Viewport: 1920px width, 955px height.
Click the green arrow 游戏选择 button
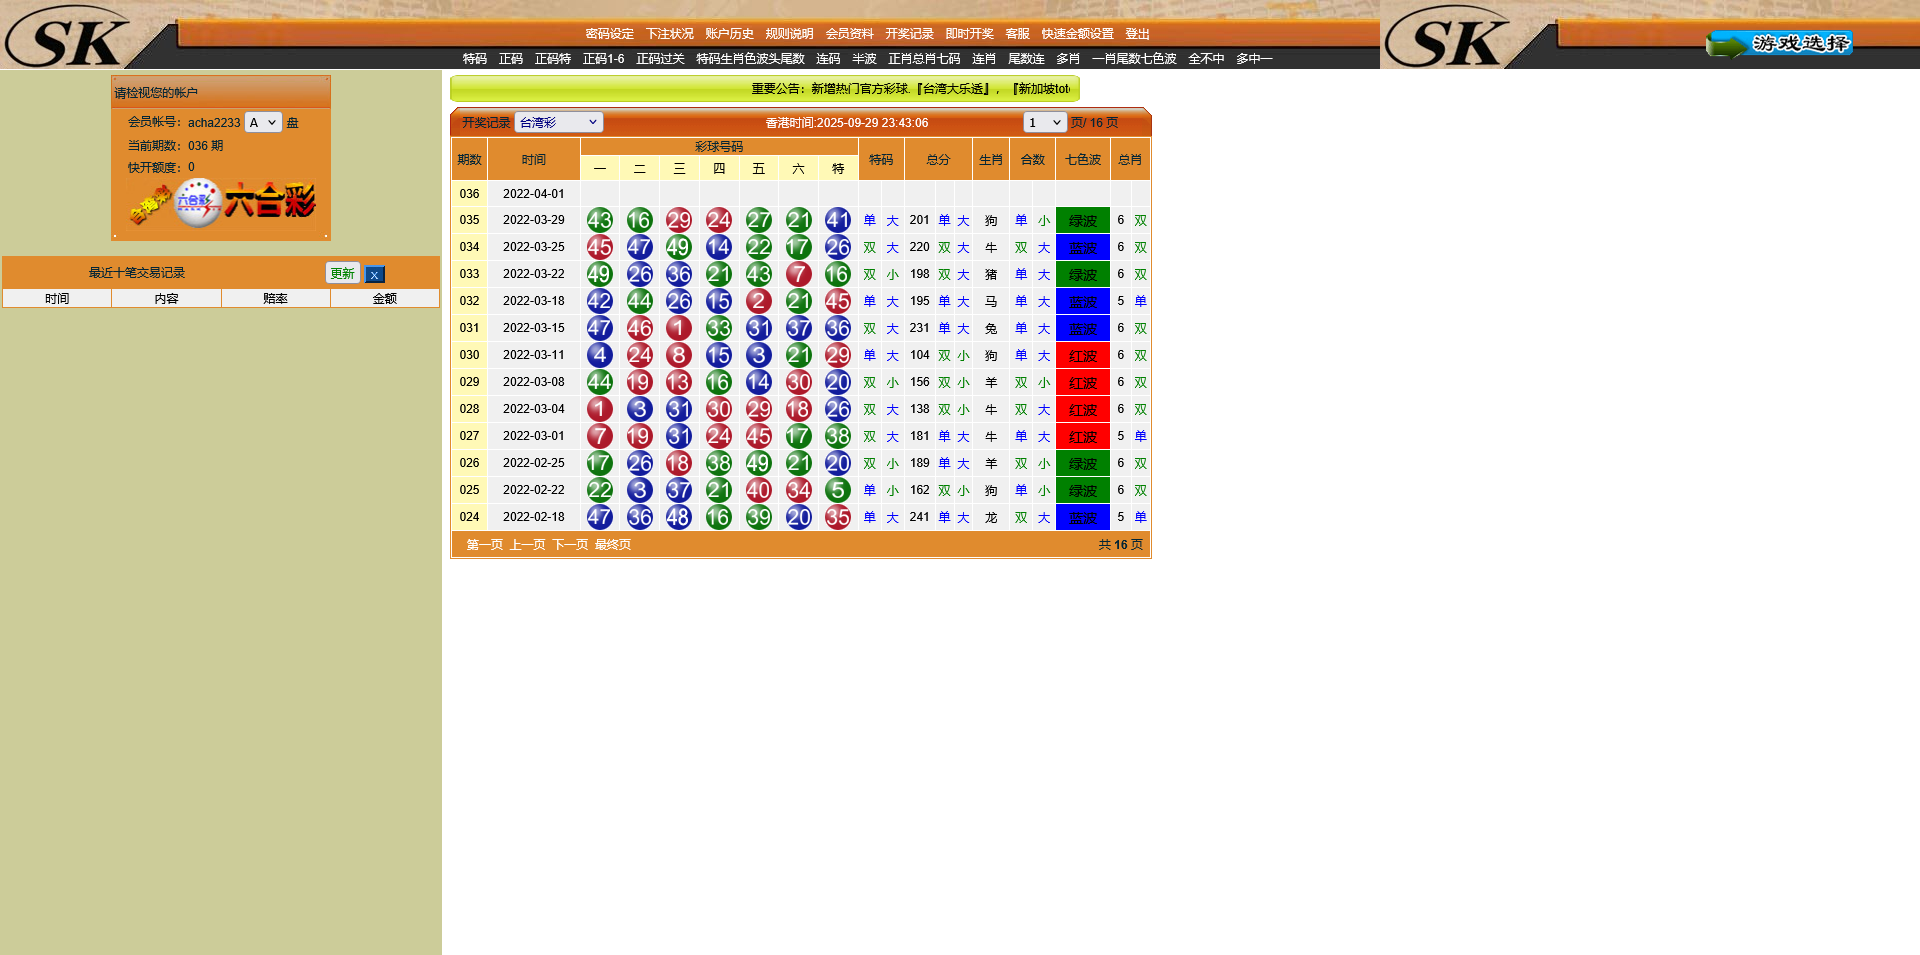pos(1779,44)
